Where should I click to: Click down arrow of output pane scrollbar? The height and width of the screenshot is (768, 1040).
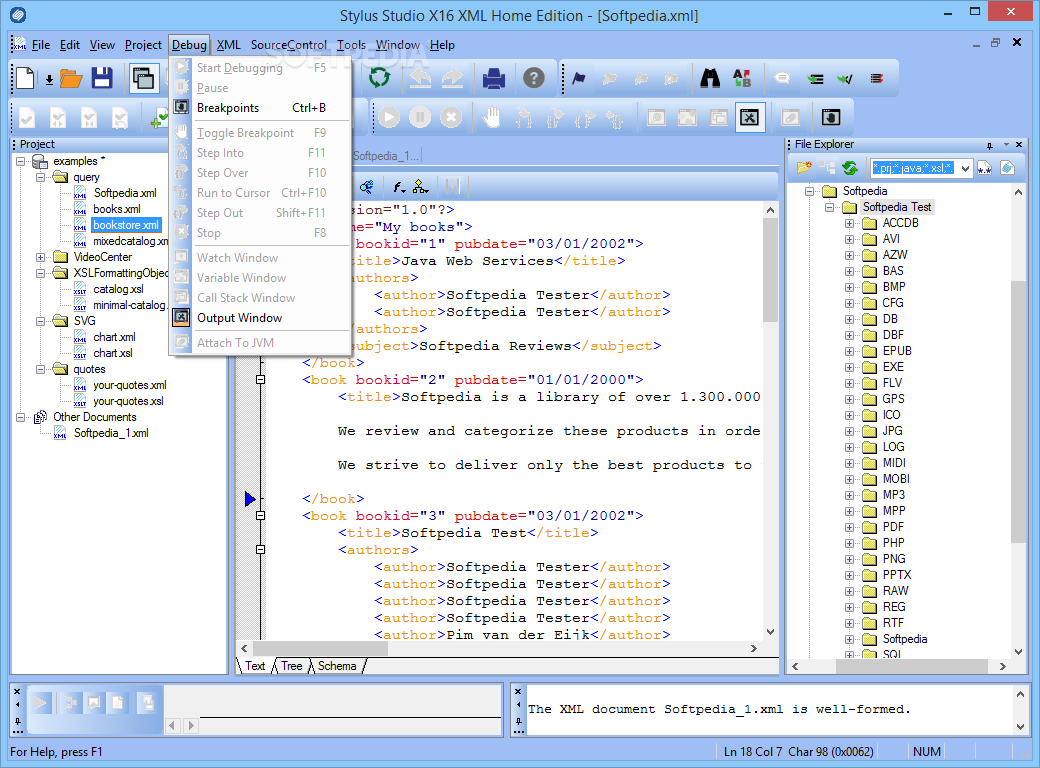pos(1021,726)
